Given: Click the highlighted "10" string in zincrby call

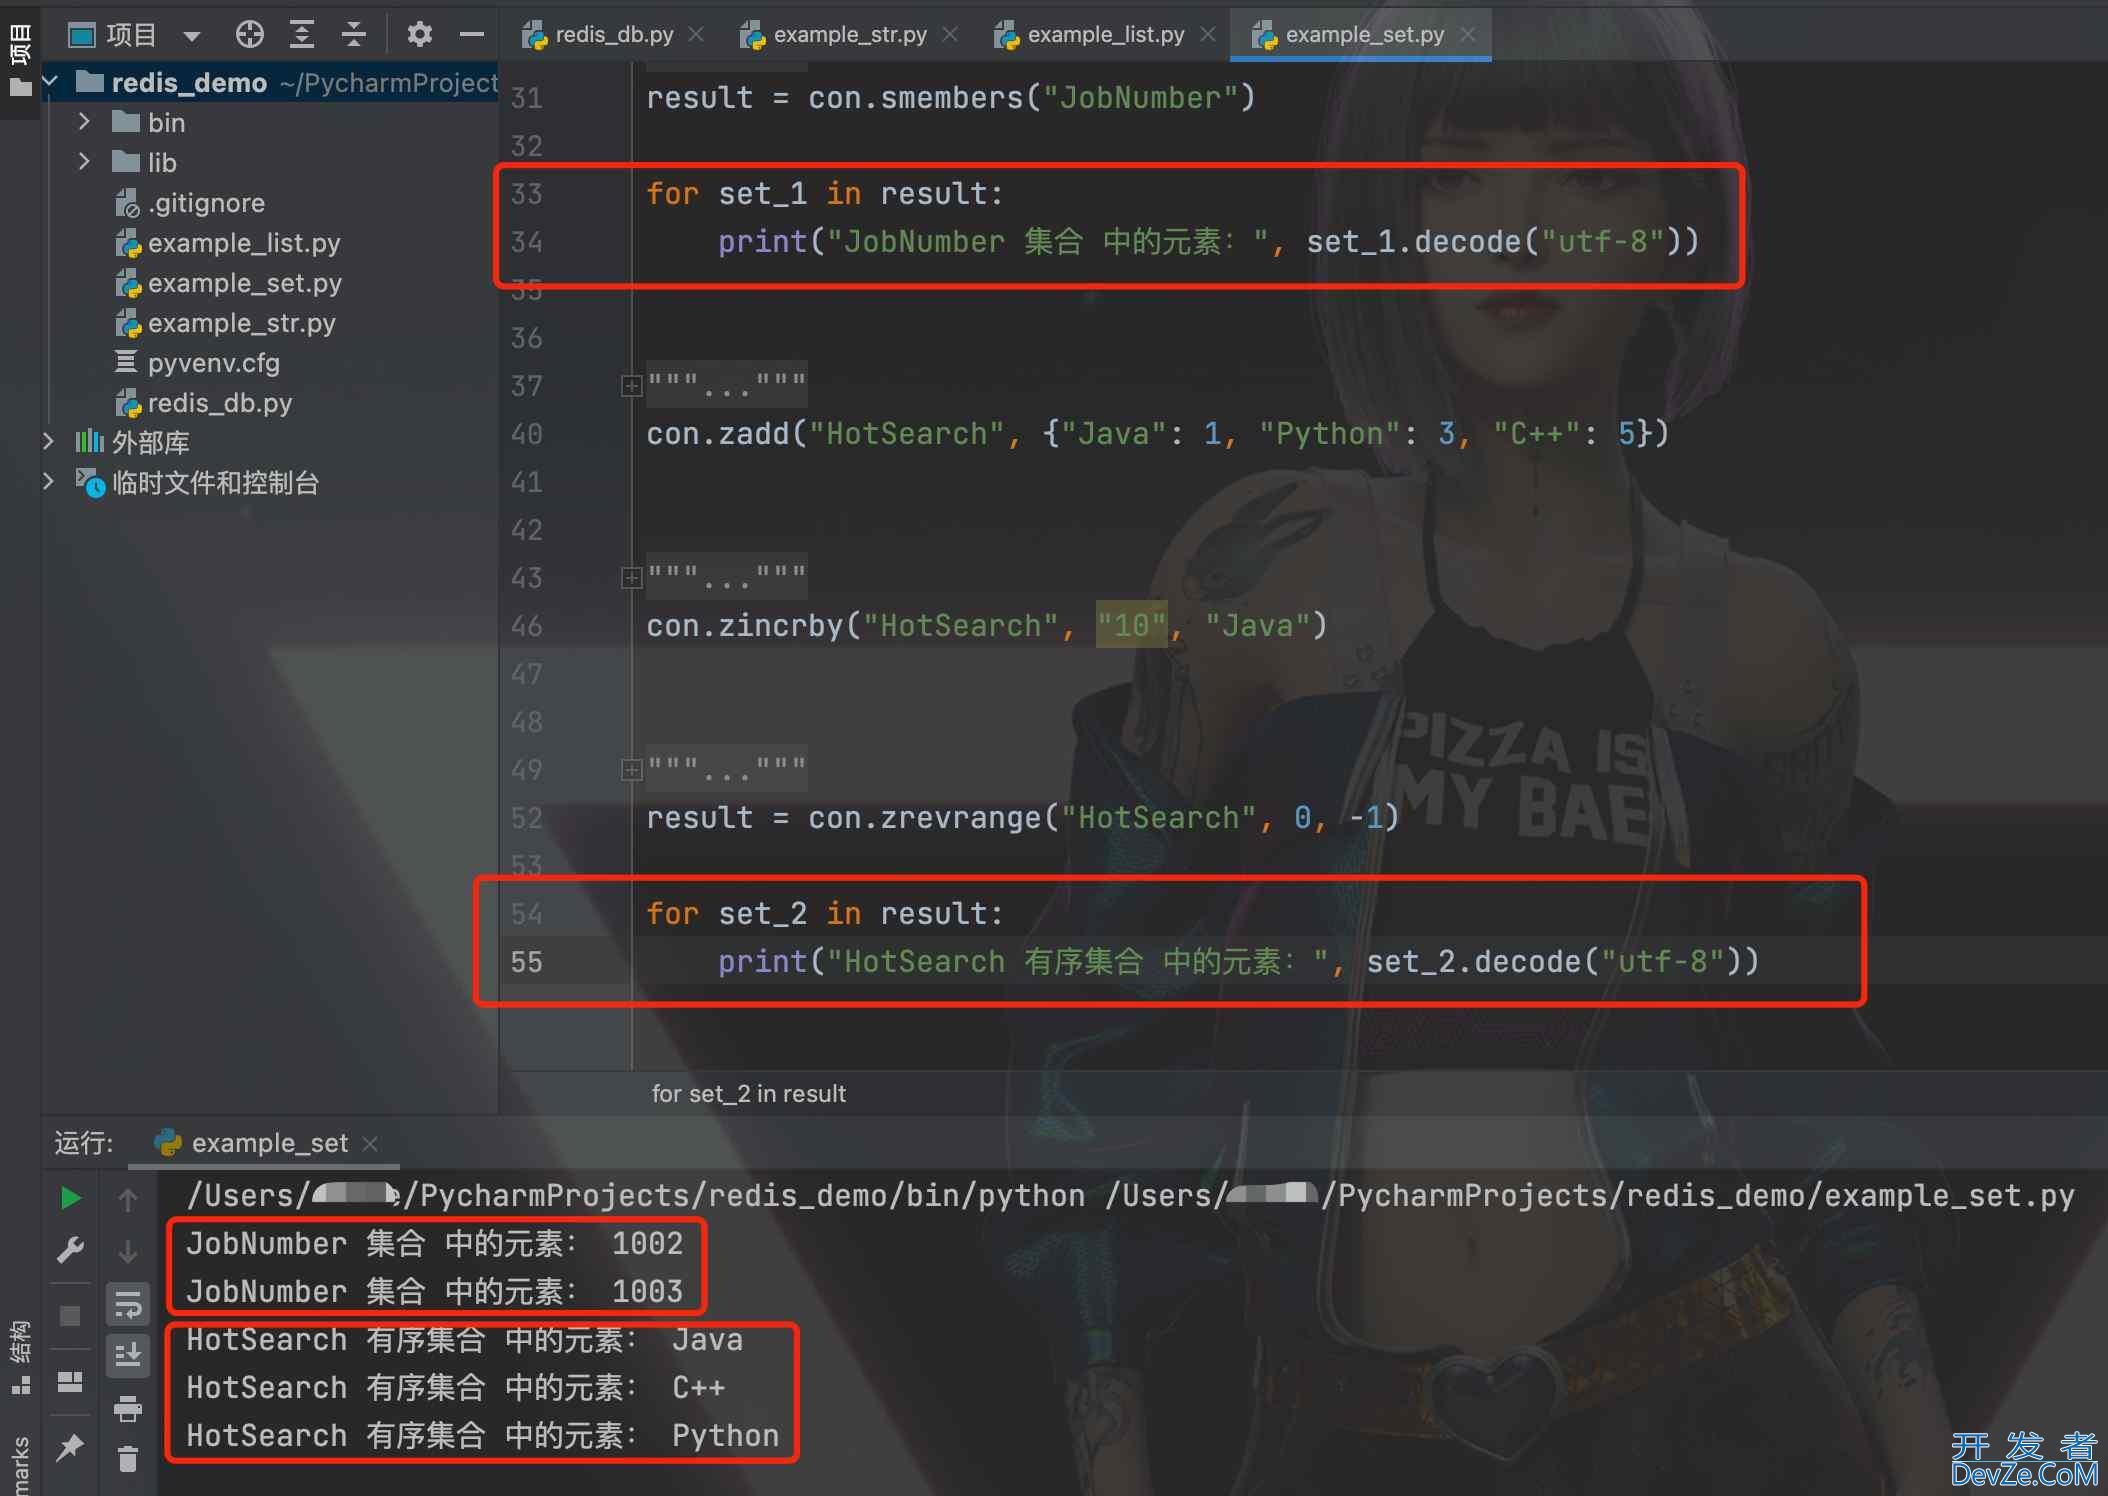Looking at the screenshot, I should [x=1131, y=626].
